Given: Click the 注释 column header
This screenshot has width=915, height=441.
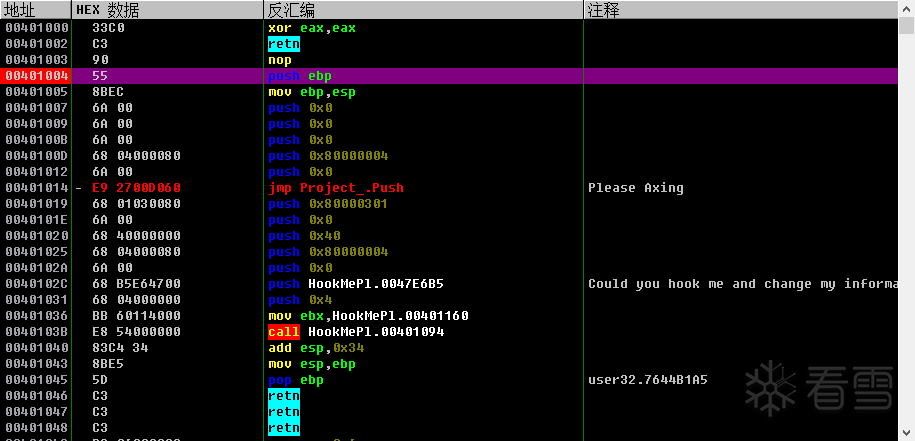Looking at the screenshot, I should [741, 9].
